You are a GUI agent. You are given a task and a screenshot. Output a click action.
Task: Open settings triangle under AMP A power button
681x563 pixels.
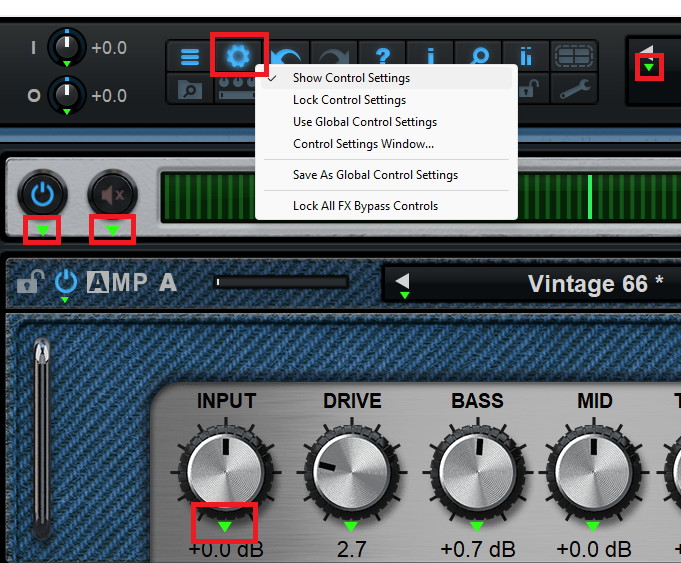coord(65,300)
